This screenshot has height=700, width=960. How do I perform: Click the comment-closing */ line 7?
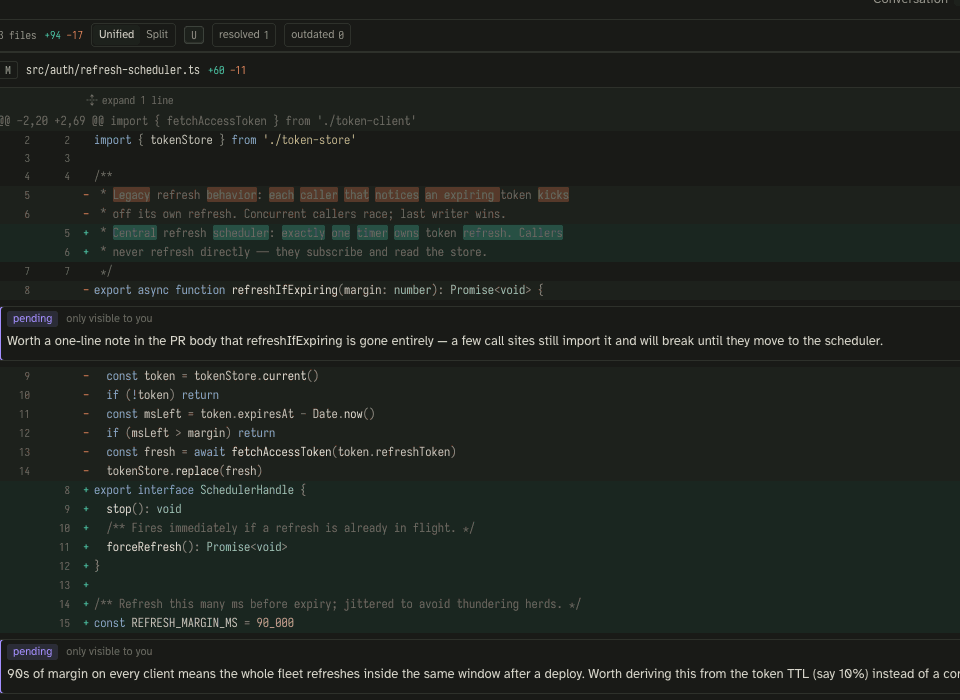coord(480,271)
